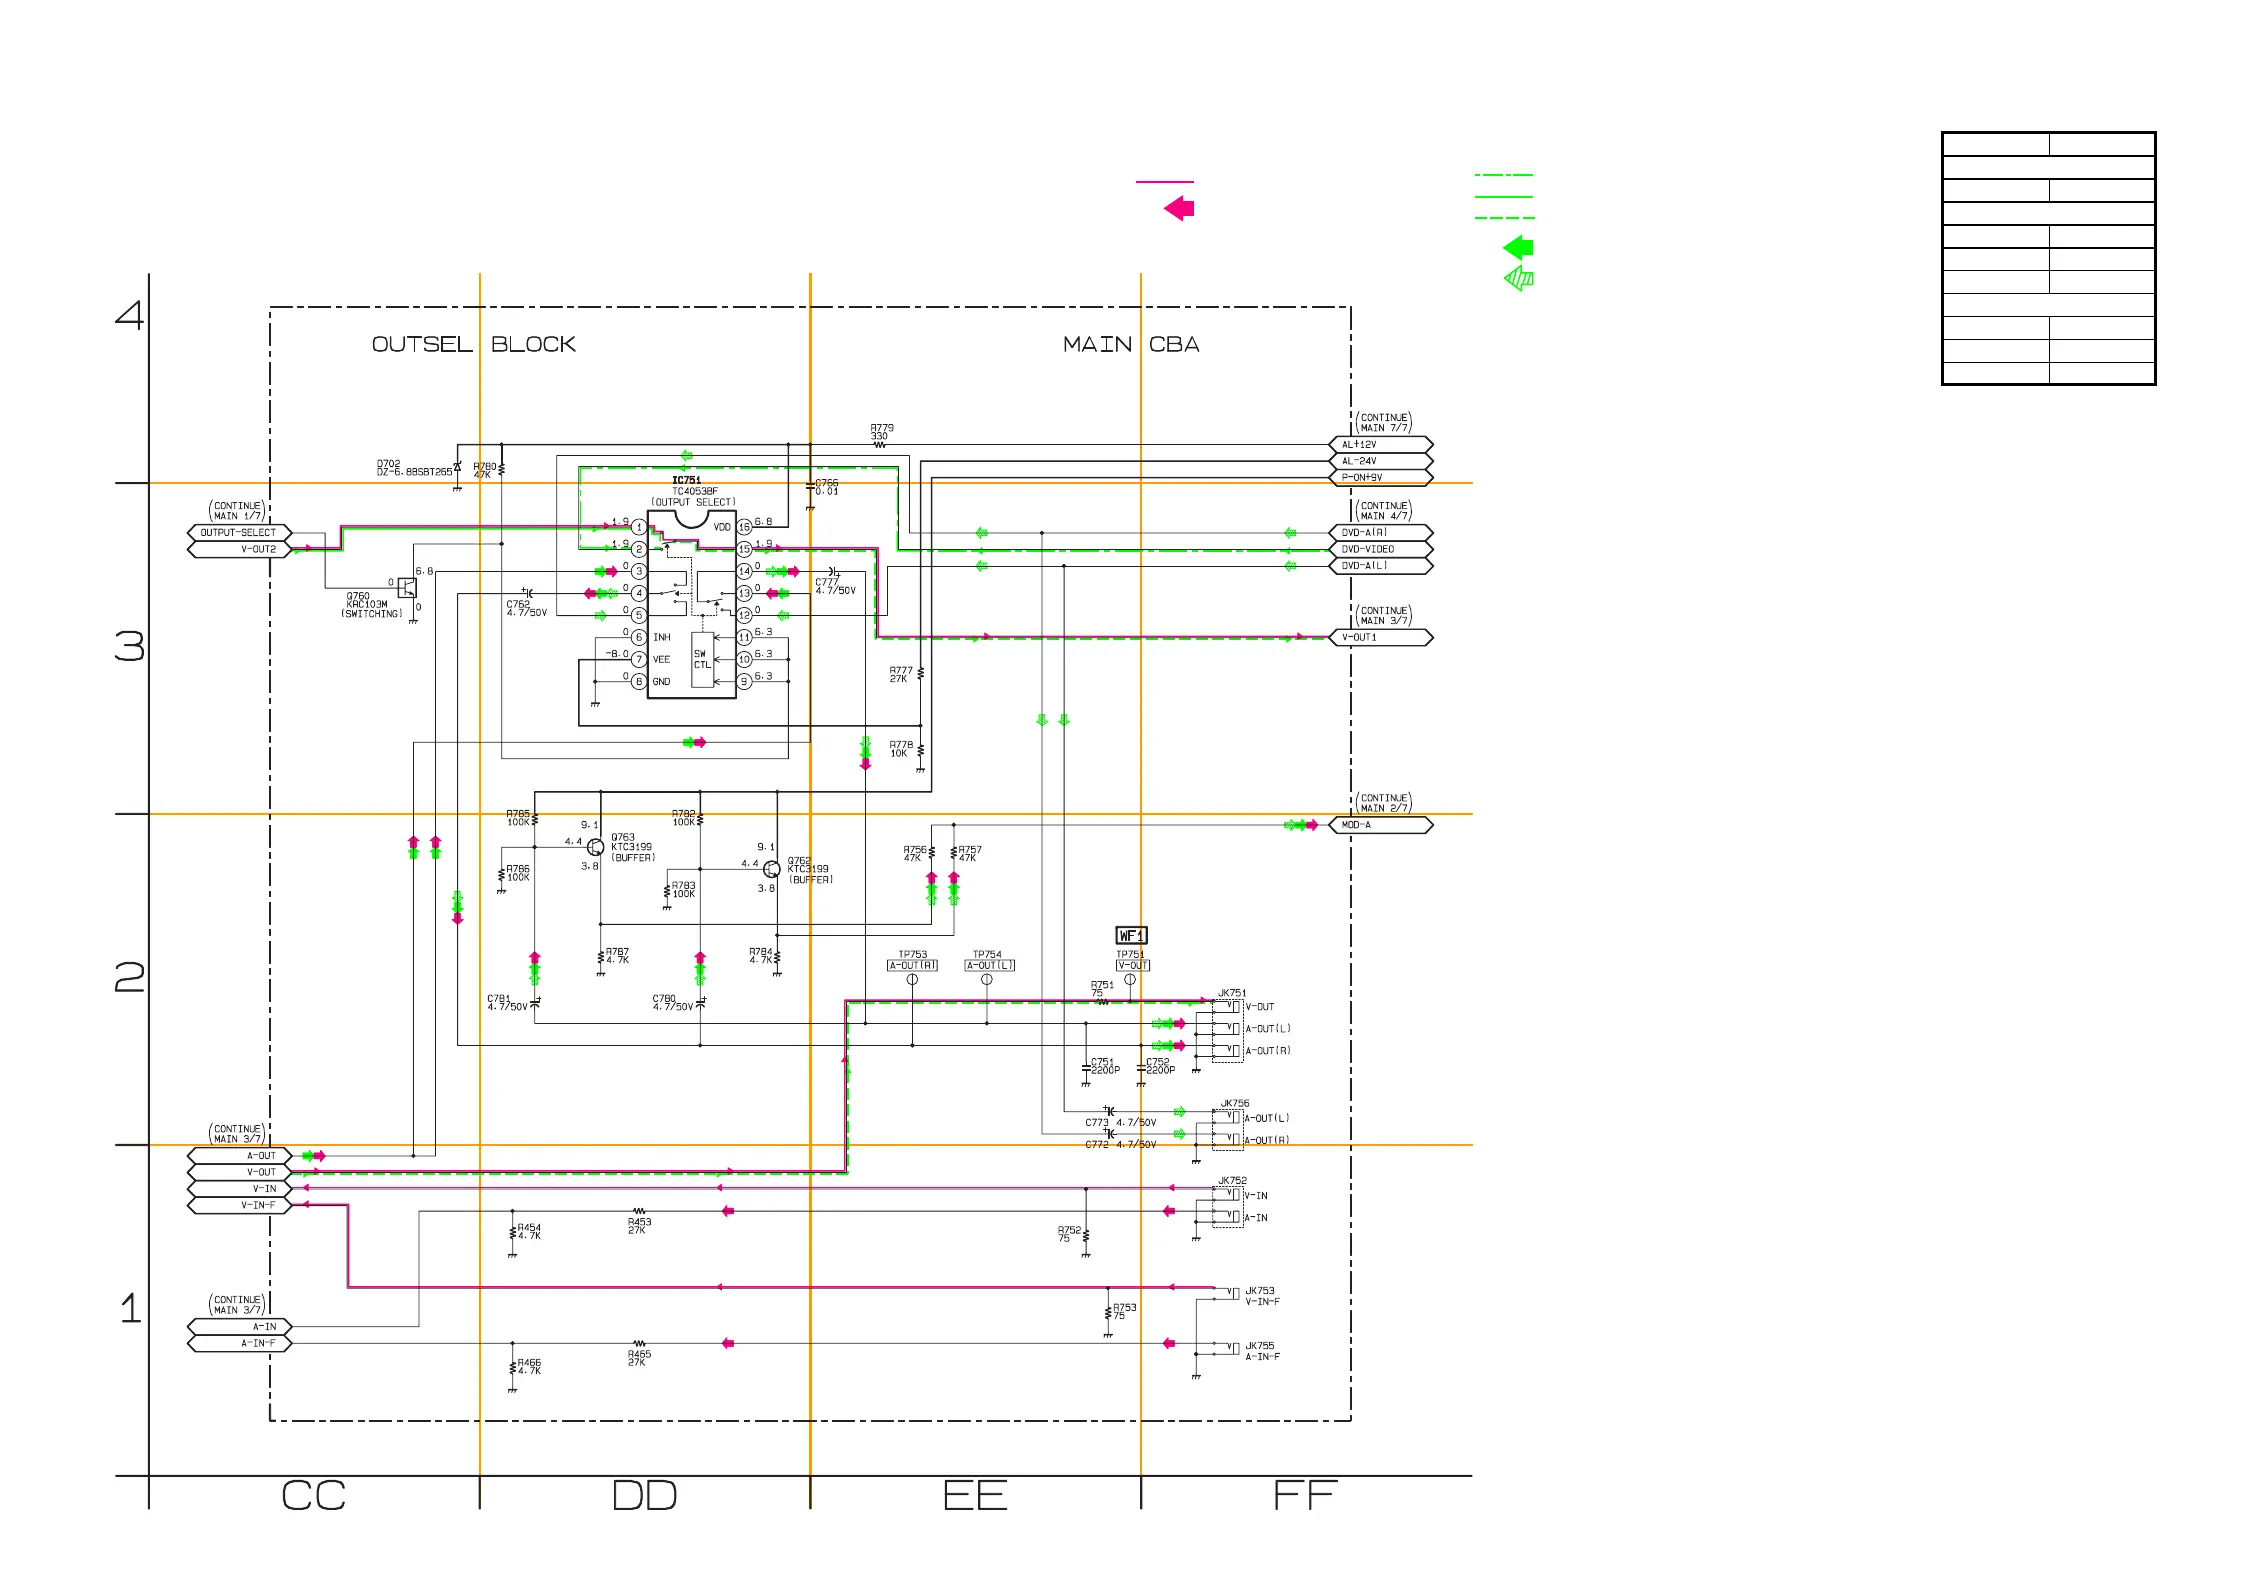Screen dimensions: 2268x1588
Task: Click the D702 zener diode symbol
Action: click(x=457, y=468)
